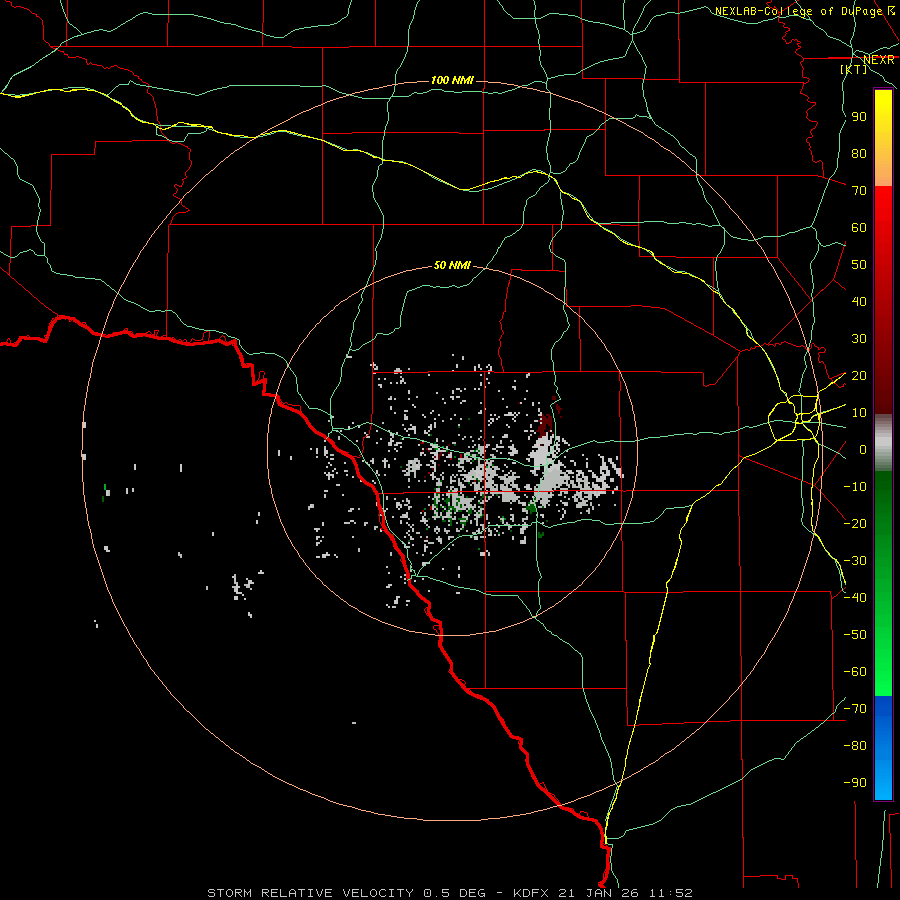Click the '-50' label on the color scale

(855, 634)
